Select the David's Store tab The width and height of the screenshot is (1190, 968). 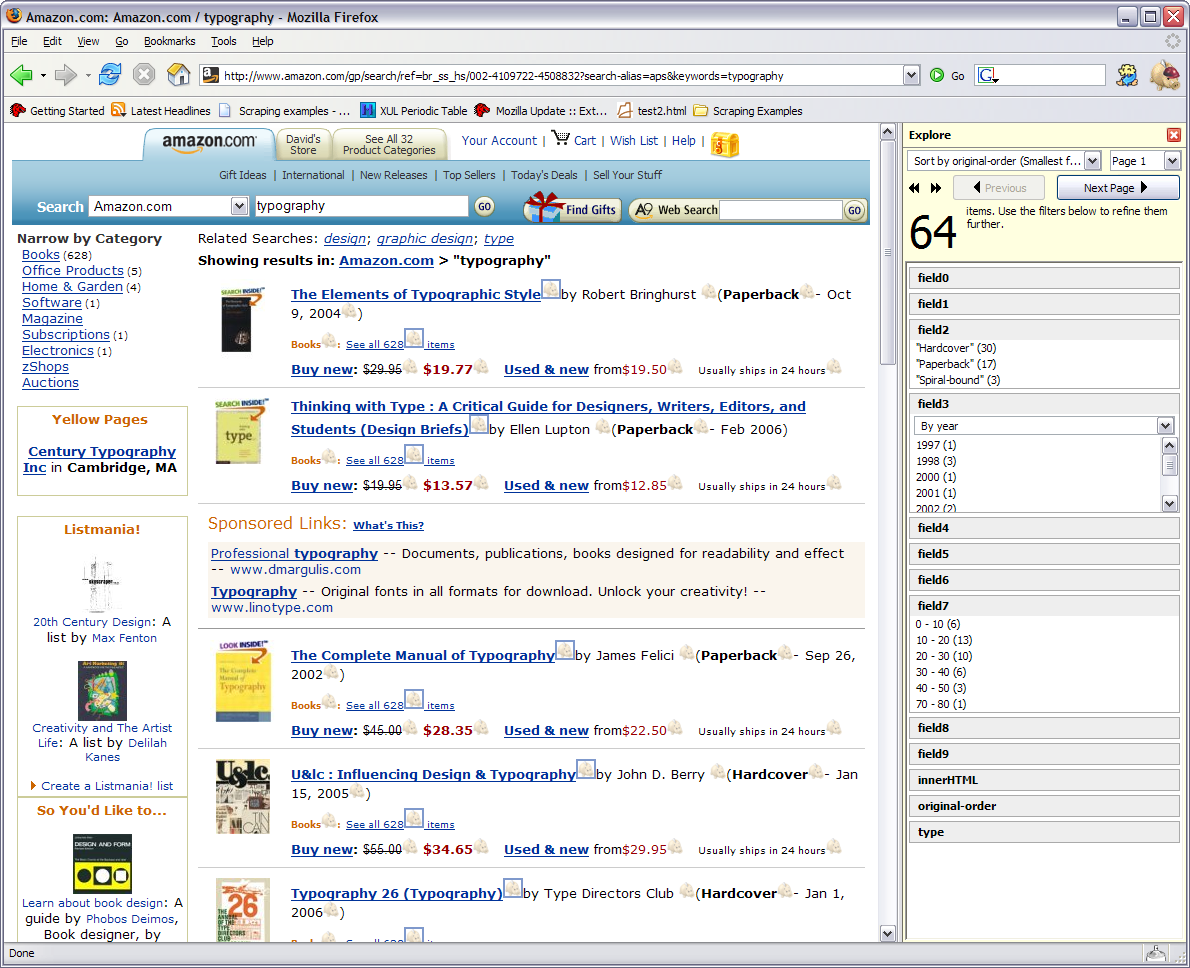pos(303,145)
